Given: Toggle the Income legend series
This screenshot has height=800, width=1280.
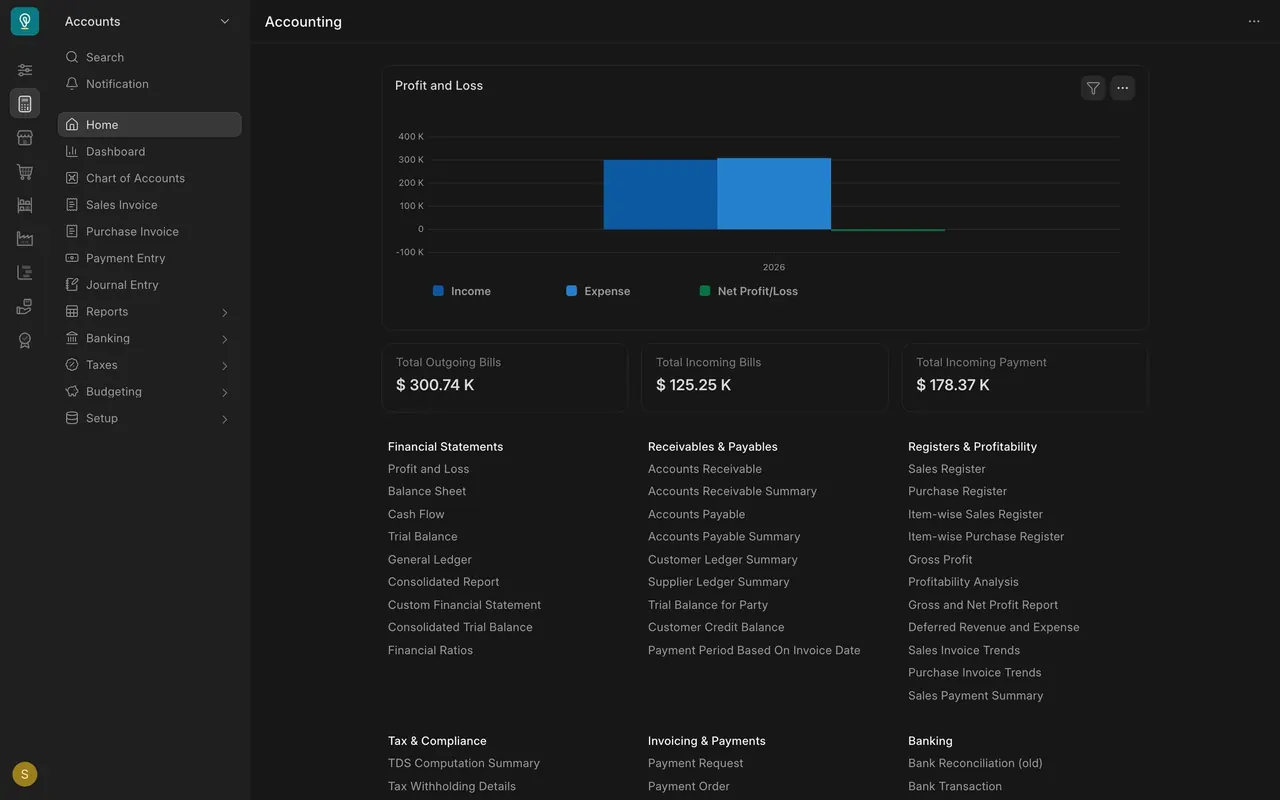Looking at the screenshot, I should pyautogui.click(x=462, y=291).
